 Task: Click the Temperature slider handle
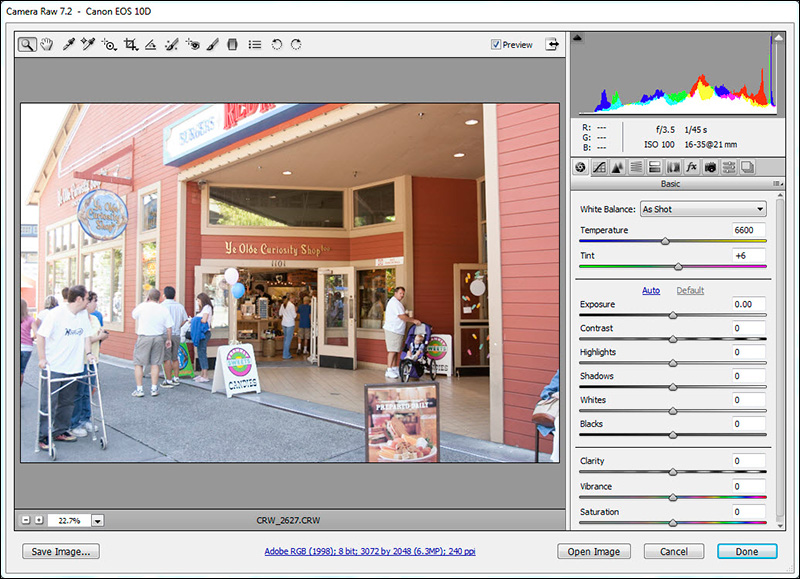[x=665, y=241]
